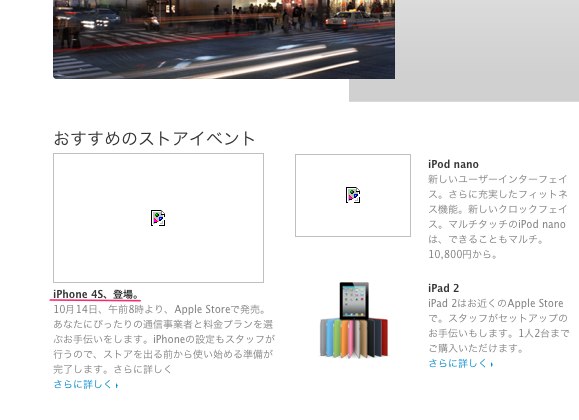
Task: Click the 10,800円から。 price text
Action: pos(463,254)
